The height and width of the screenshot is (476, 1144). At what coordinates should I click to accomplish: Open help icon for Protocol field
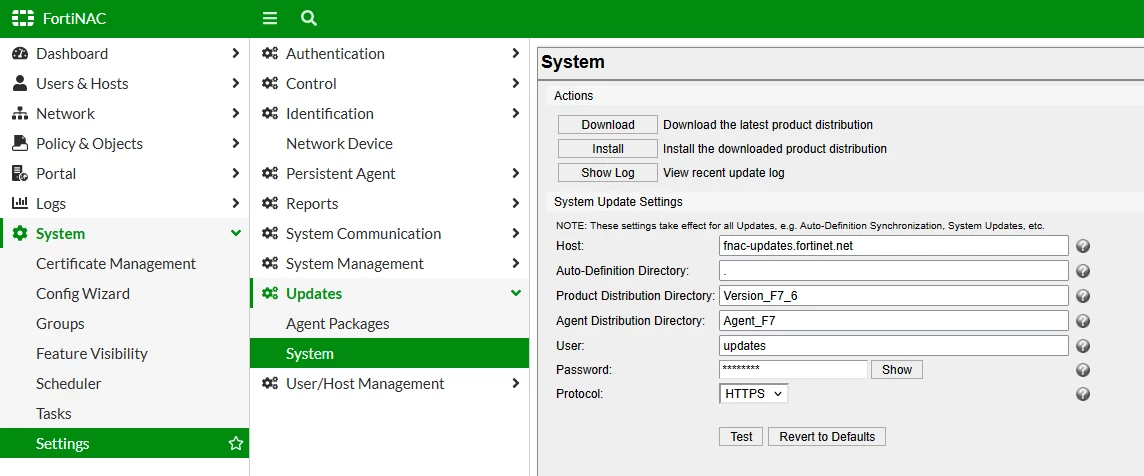point(1083,394)
